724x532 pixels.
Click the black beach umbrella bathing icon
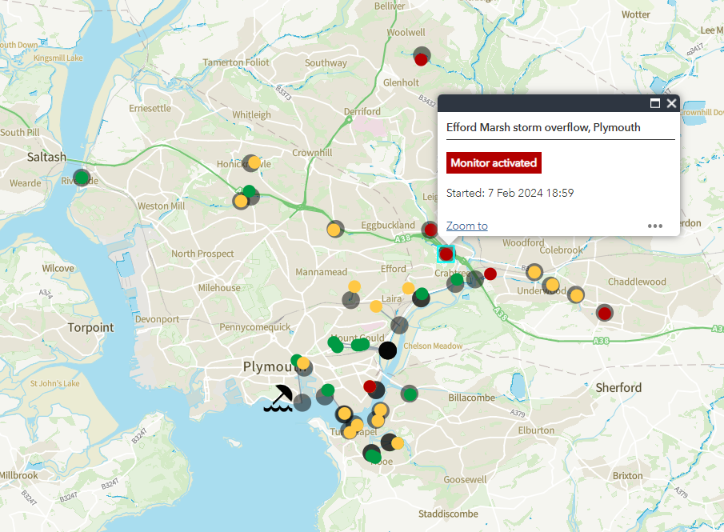(x=278, y=398)
